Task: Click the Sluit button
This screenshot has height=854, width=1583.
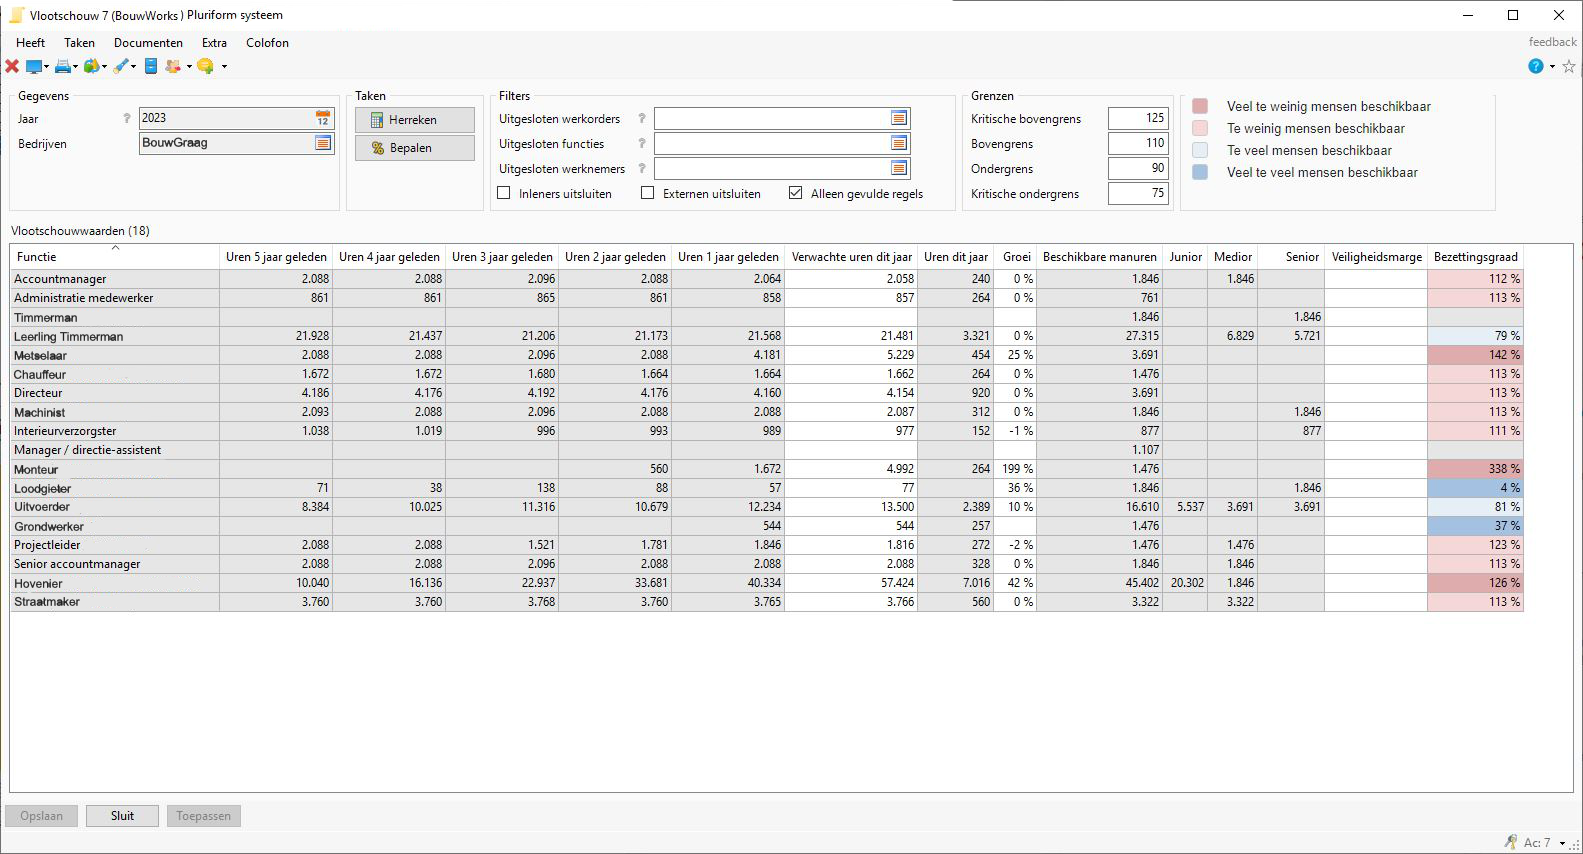Action: click(122, 816)
